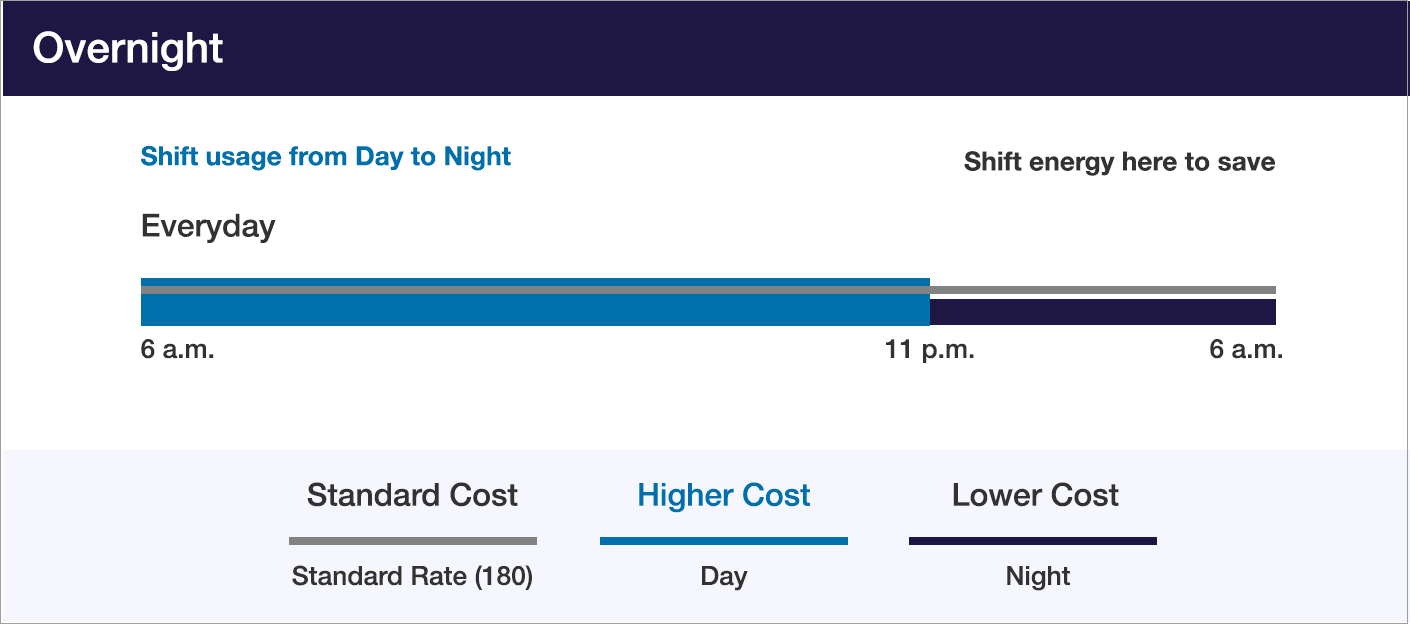The image size is (1410, 624).
Task: Click the Standard Cost legend heading
Action: [x=412, y=495]
